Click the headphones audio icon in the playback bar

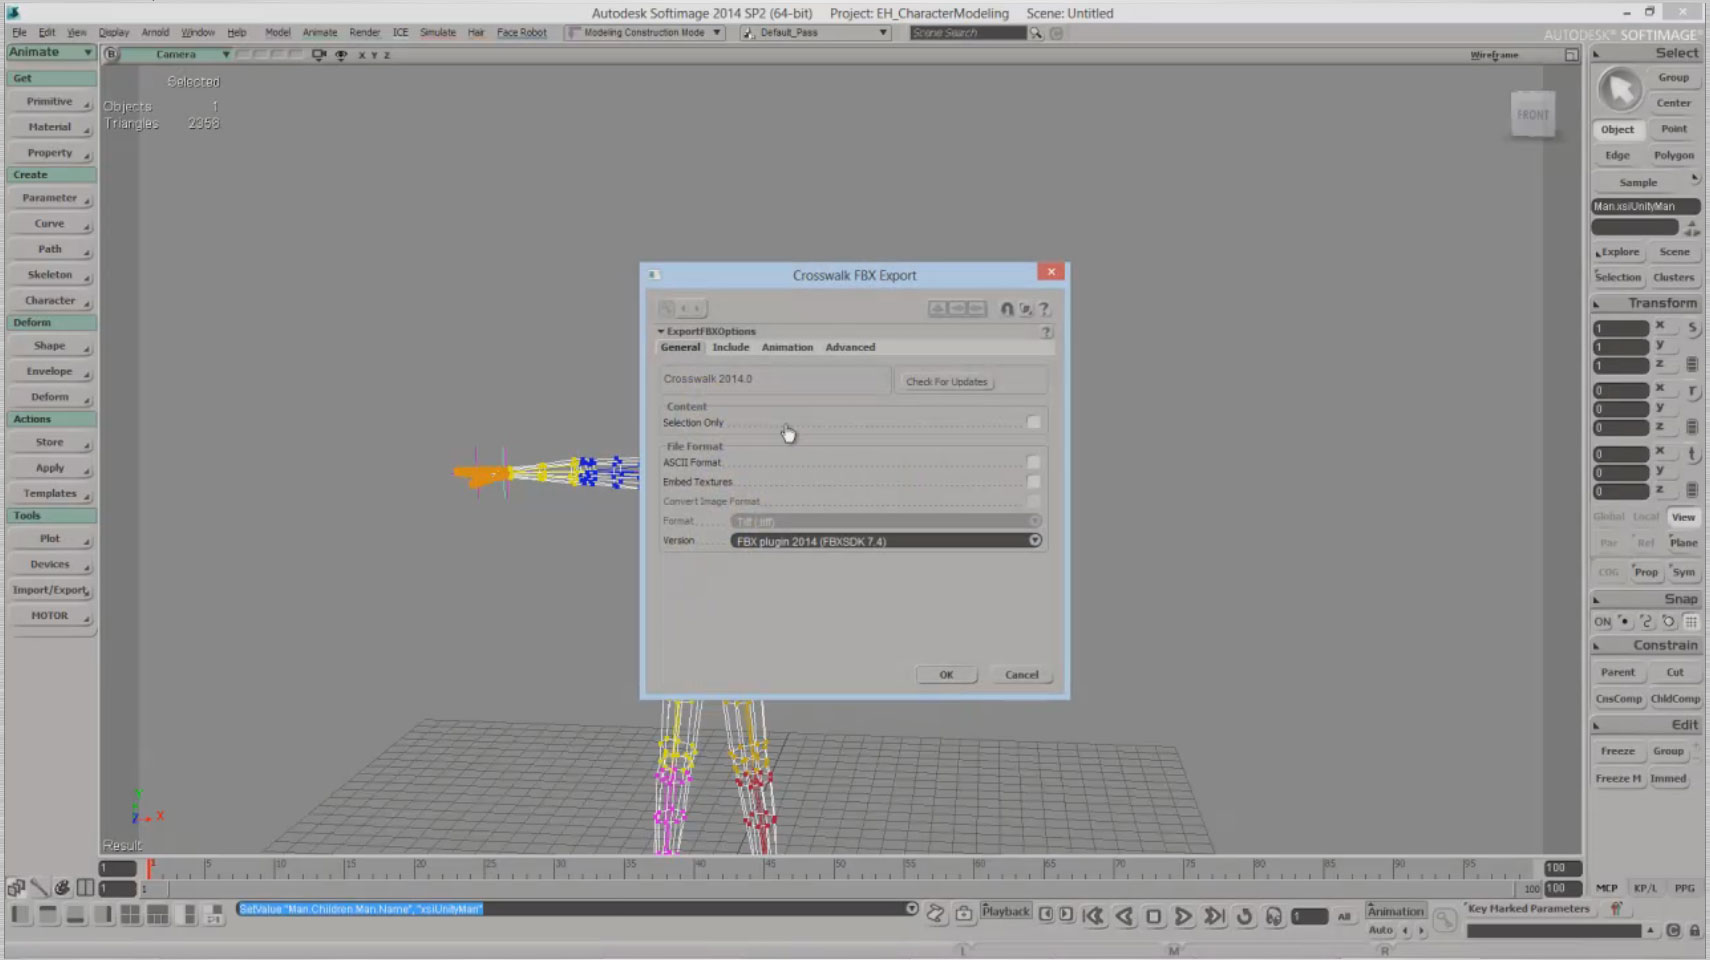(1273, 916)
